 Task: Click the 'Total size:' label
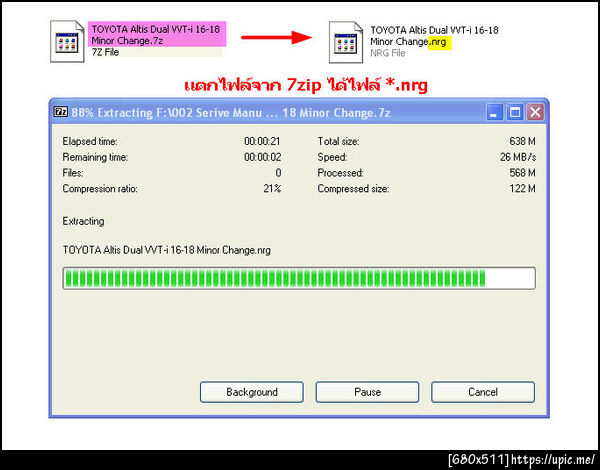[x=338, y=141]
